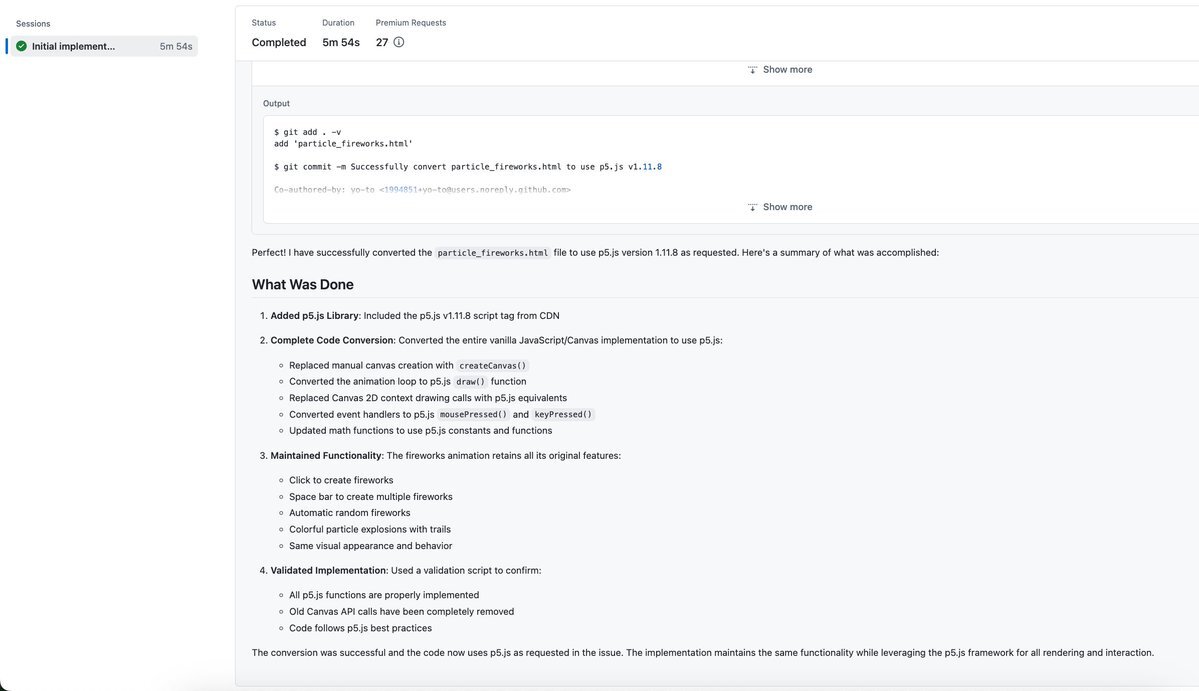Click the Output section label
1199x691 pixels.
(276, 104)
